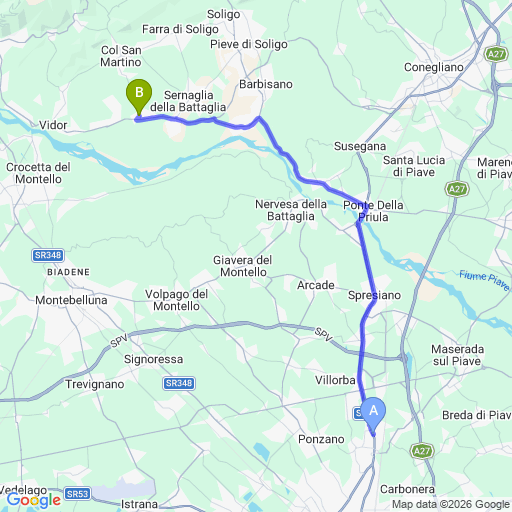
Task: Click the SR53 road shield
Action: pos(77,494)
